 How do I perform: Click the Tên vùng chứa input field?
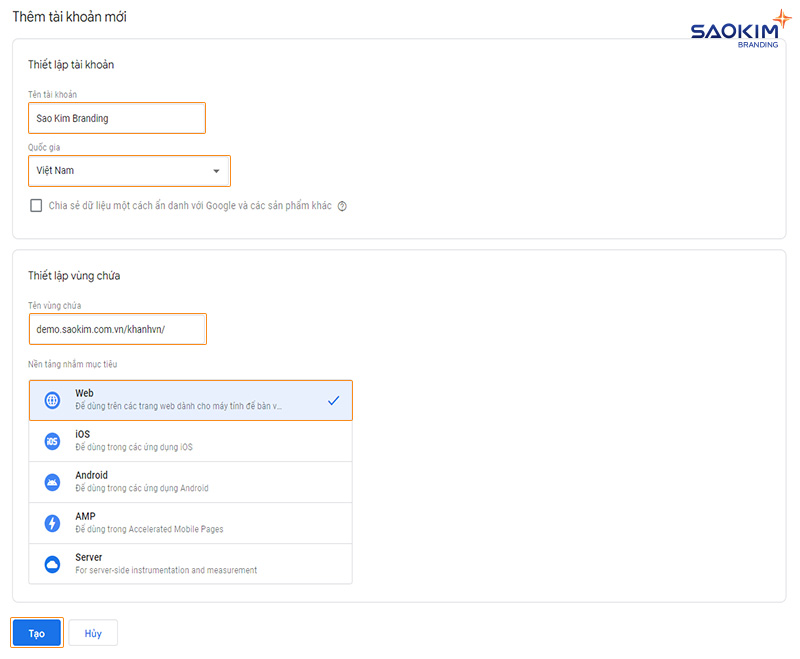(x=117, y=328)
